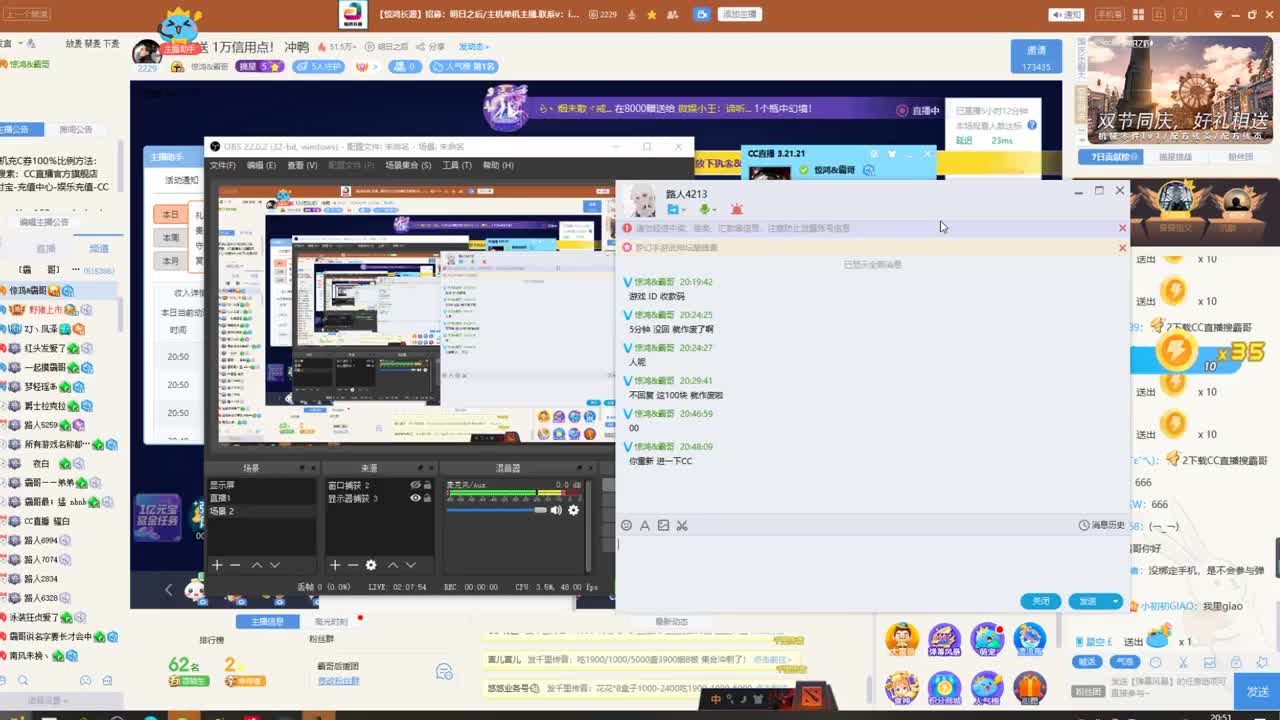1280x720 pixels.
Task: Open the 7日贡献榜 tab on right panel
Action: click(x=1110, y=157)
